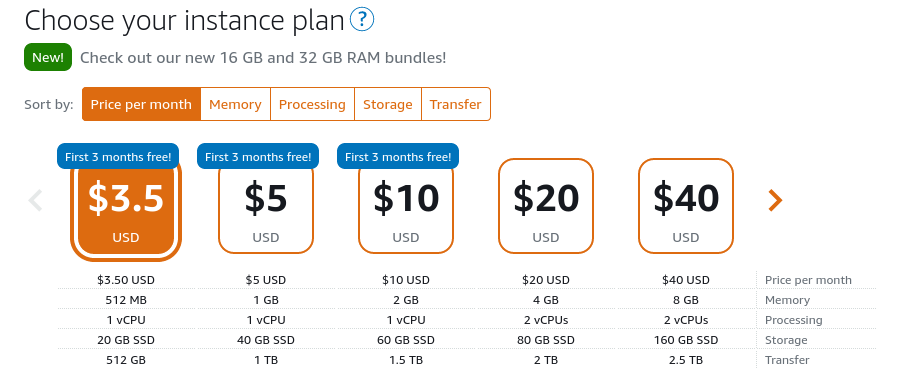Click the 16 GB and 32 GB bundles notice
This screenshot has width=897, height=392.
click(263, 58)
